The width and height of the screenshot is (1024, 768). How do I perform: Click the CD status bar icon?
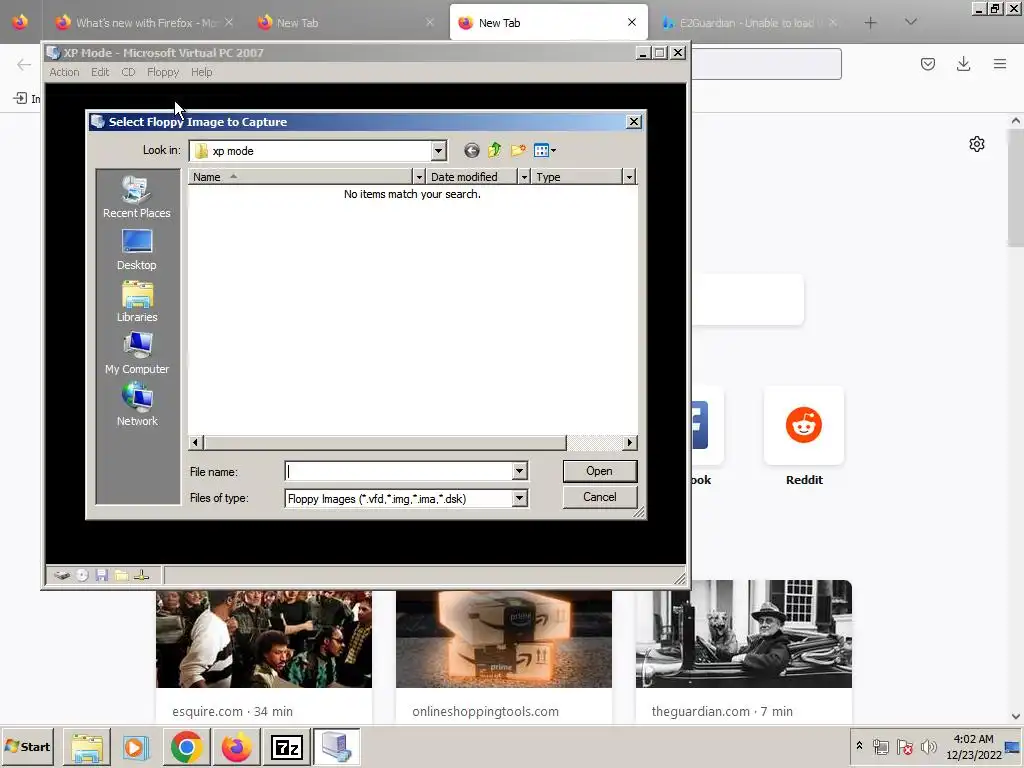click(82, 575)
